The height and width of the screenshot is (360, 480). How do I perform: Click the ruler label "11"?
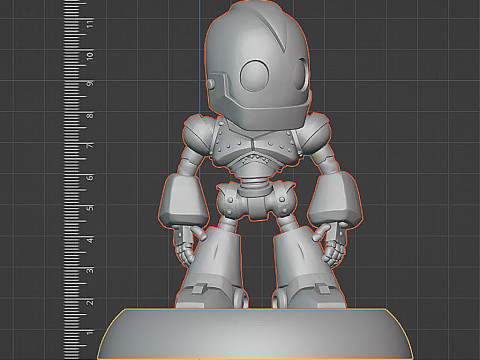[90, 23]
